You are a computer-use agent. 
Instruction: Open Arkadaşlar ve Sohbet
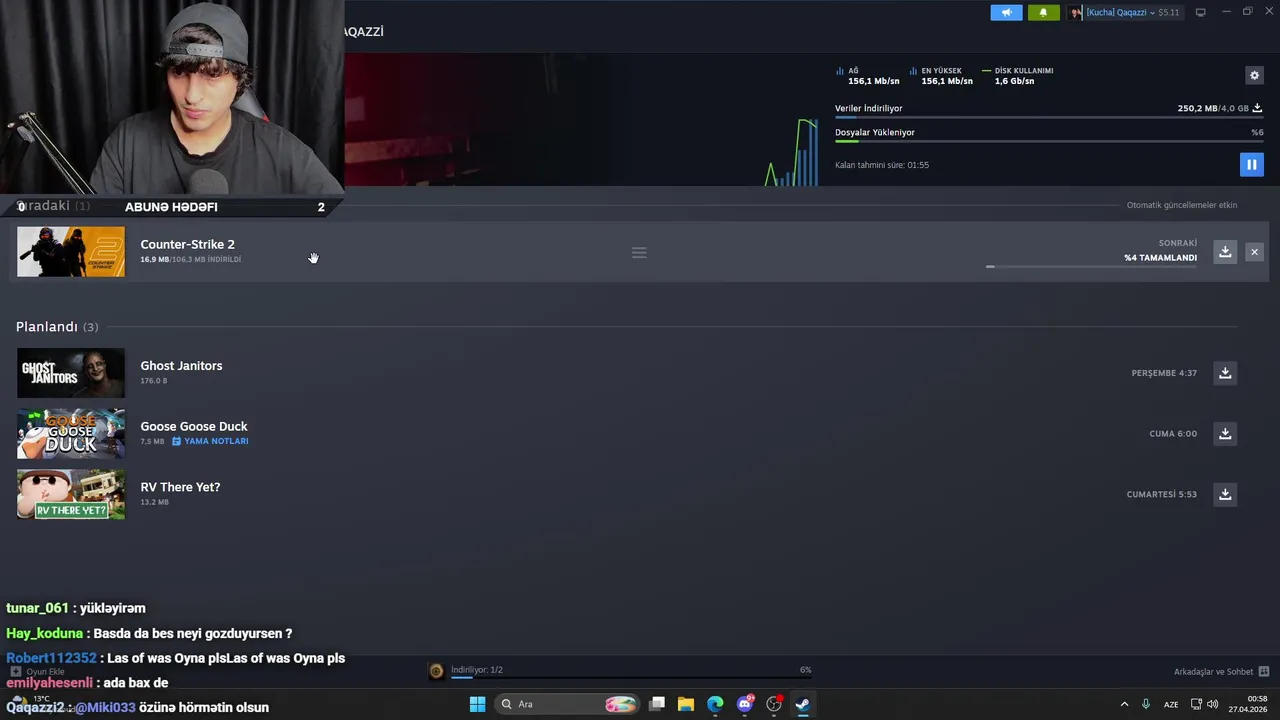tap(1221, 671)
